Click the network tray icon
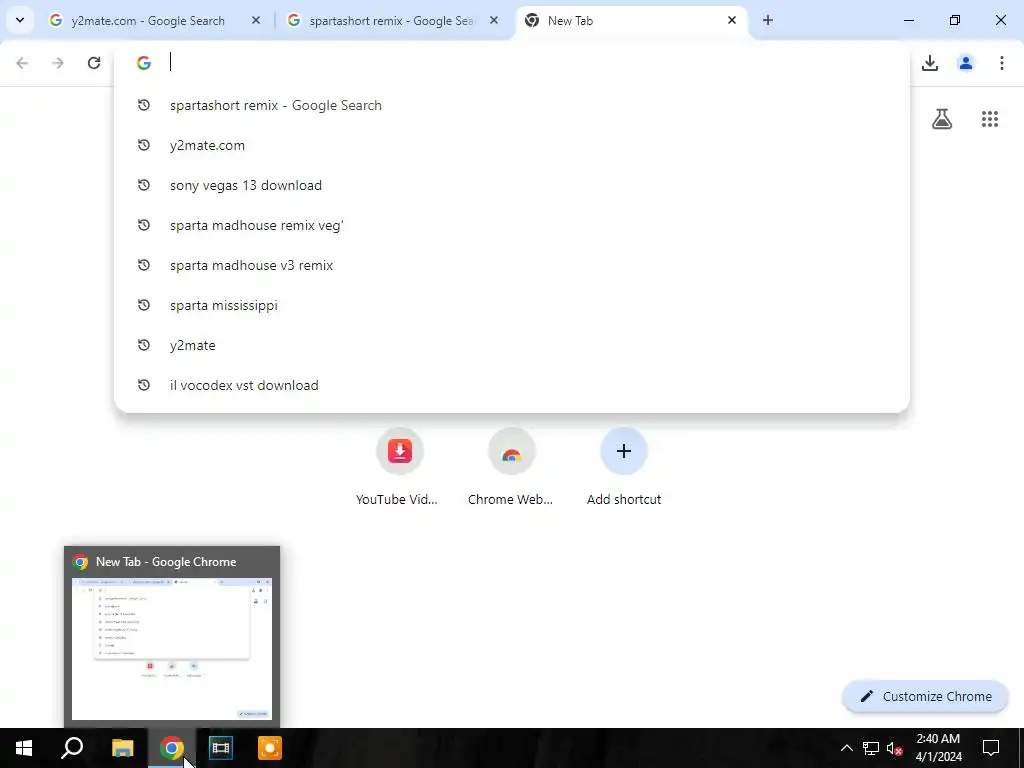Screen dimensions: 1024x768 click(871, 748)
